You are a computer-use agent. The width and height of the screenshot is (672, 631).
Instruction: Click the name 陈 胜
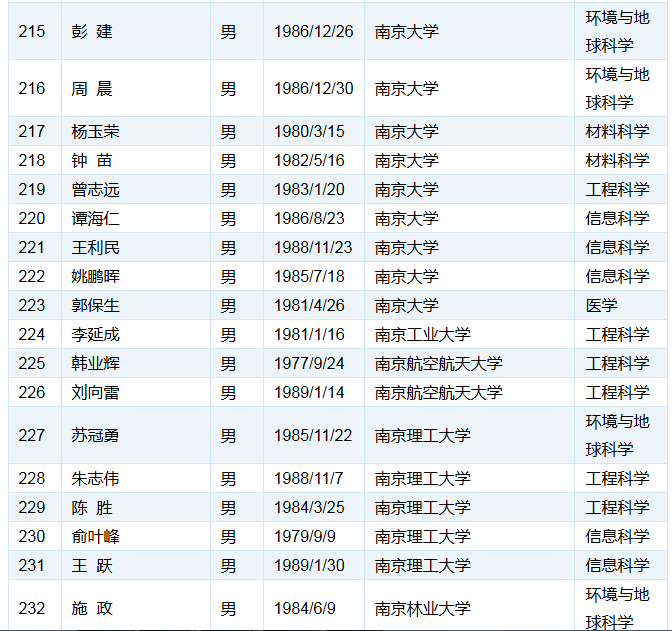pyautogui.click(x=92, y=507)
